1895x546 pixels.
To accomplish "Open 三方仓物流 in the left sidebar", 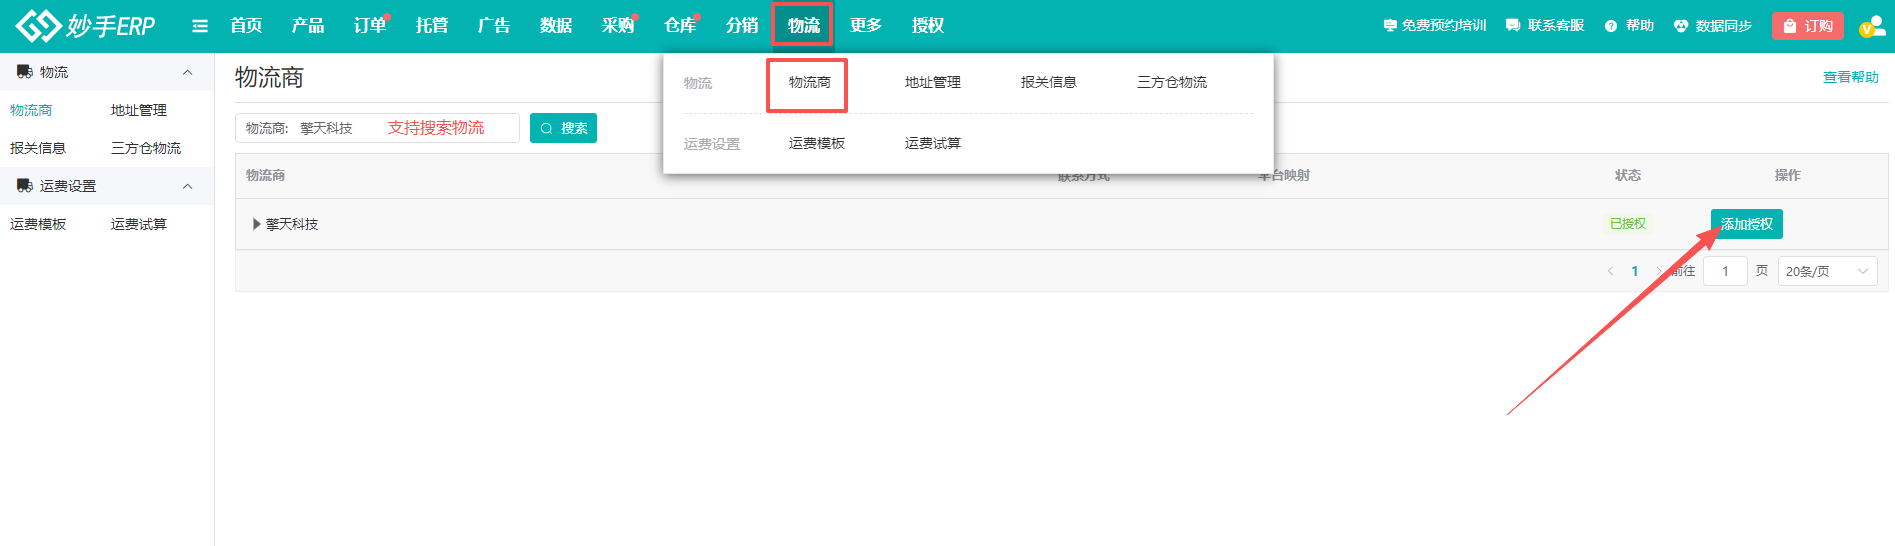I will pos(146,148).
